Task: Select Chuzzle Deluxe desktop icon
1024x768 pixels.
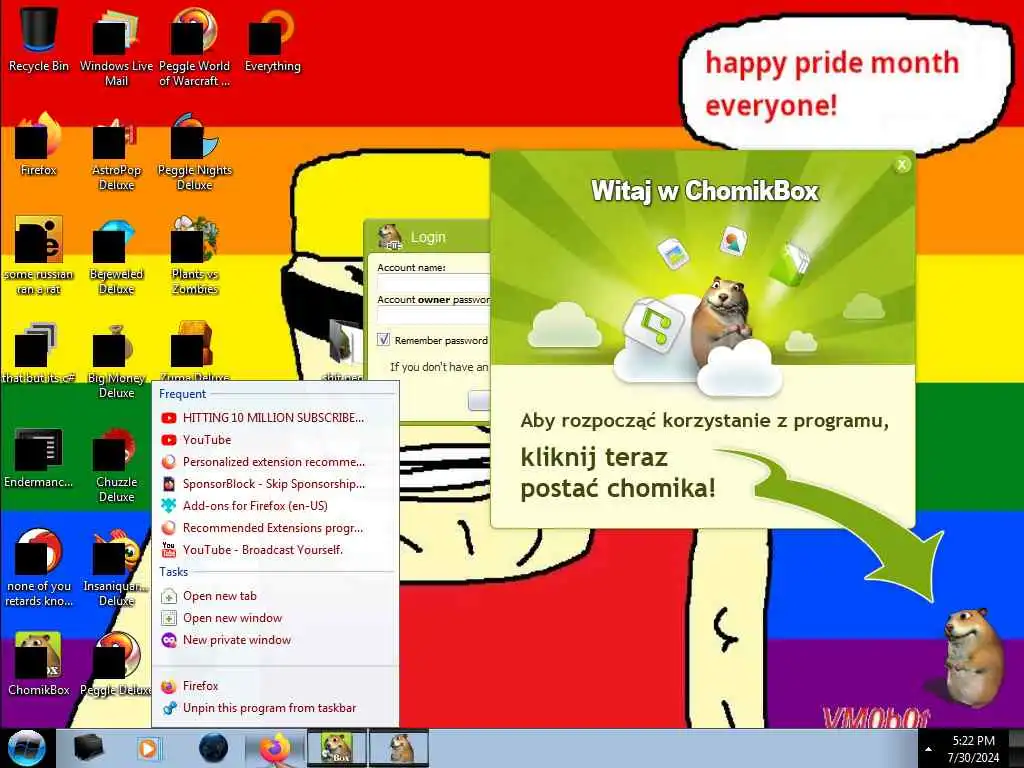Action: 116,464
